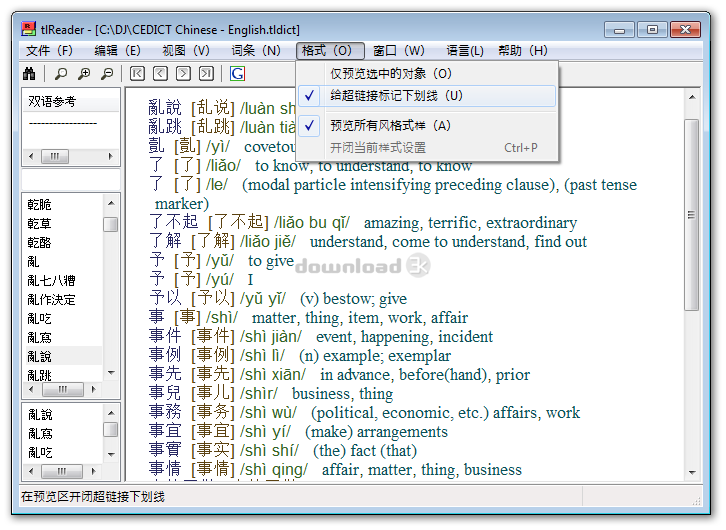Screen dimensions: 726x530
Task: Select 乾酪 in the word list
Action: [x=39, y=243]
